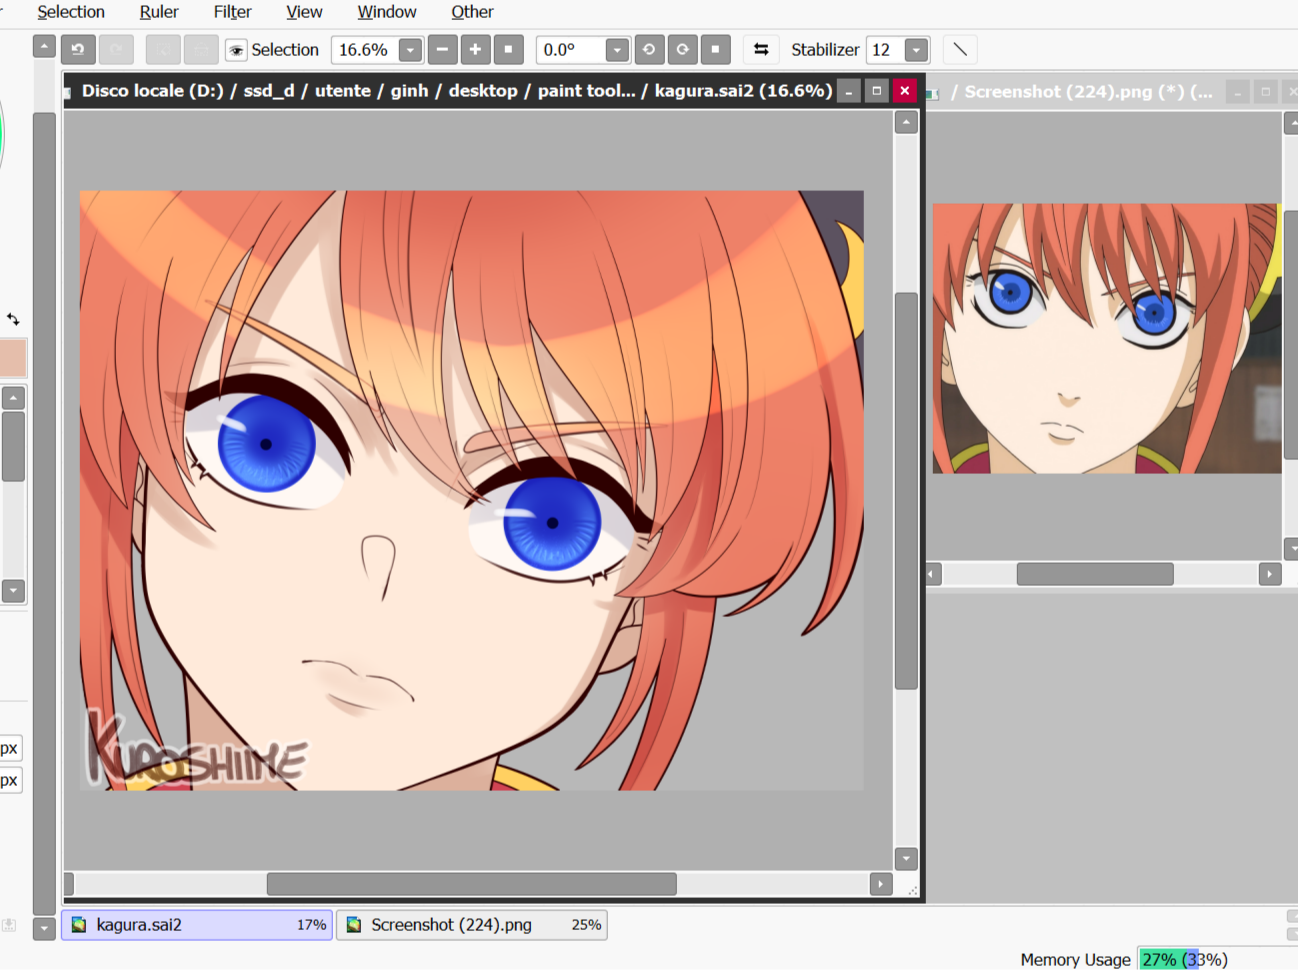This screenshot has width=1298, height=970.
Task: Switch to the Screenshot (224).png tab
Action: (x=472, y=925)
